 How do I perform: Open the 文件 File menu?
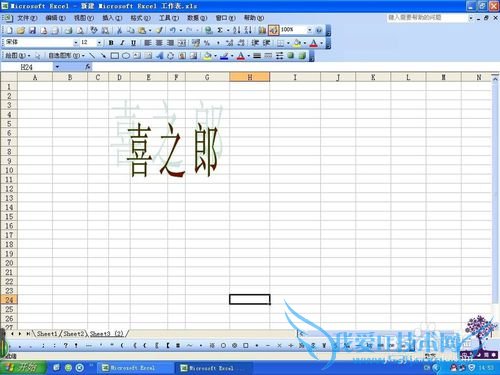point(27,18)
